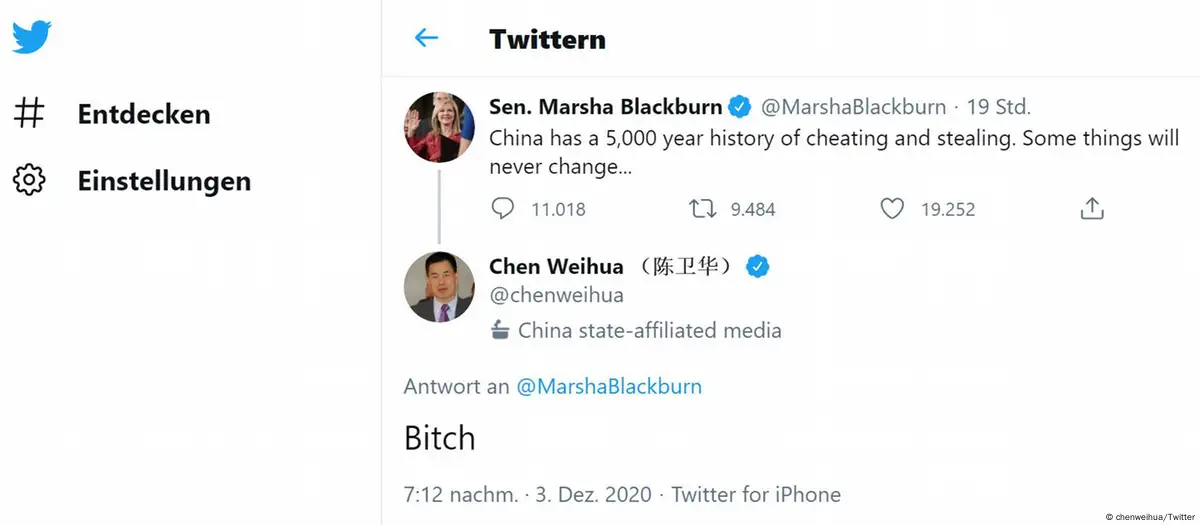Click Chen Weihua's profile picture
This screenshot has width=1200, height=525.
[439, 287]
